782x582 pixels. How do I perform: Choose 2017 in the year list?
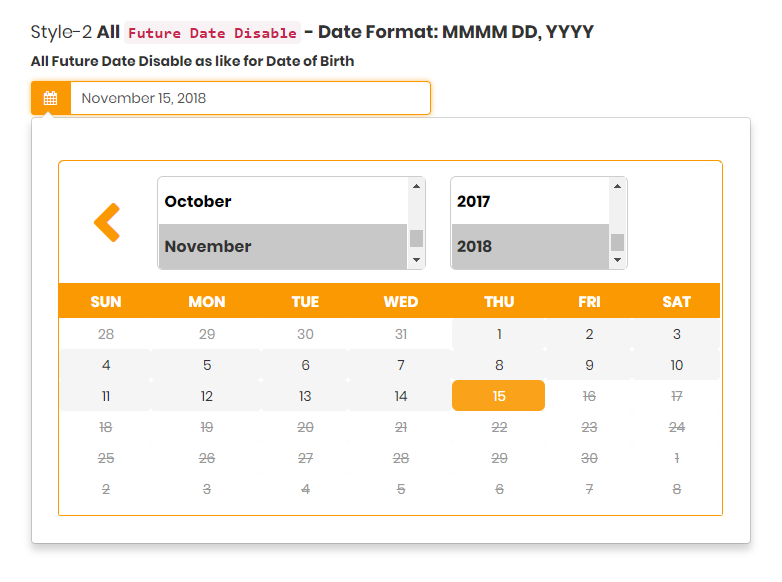529,201
